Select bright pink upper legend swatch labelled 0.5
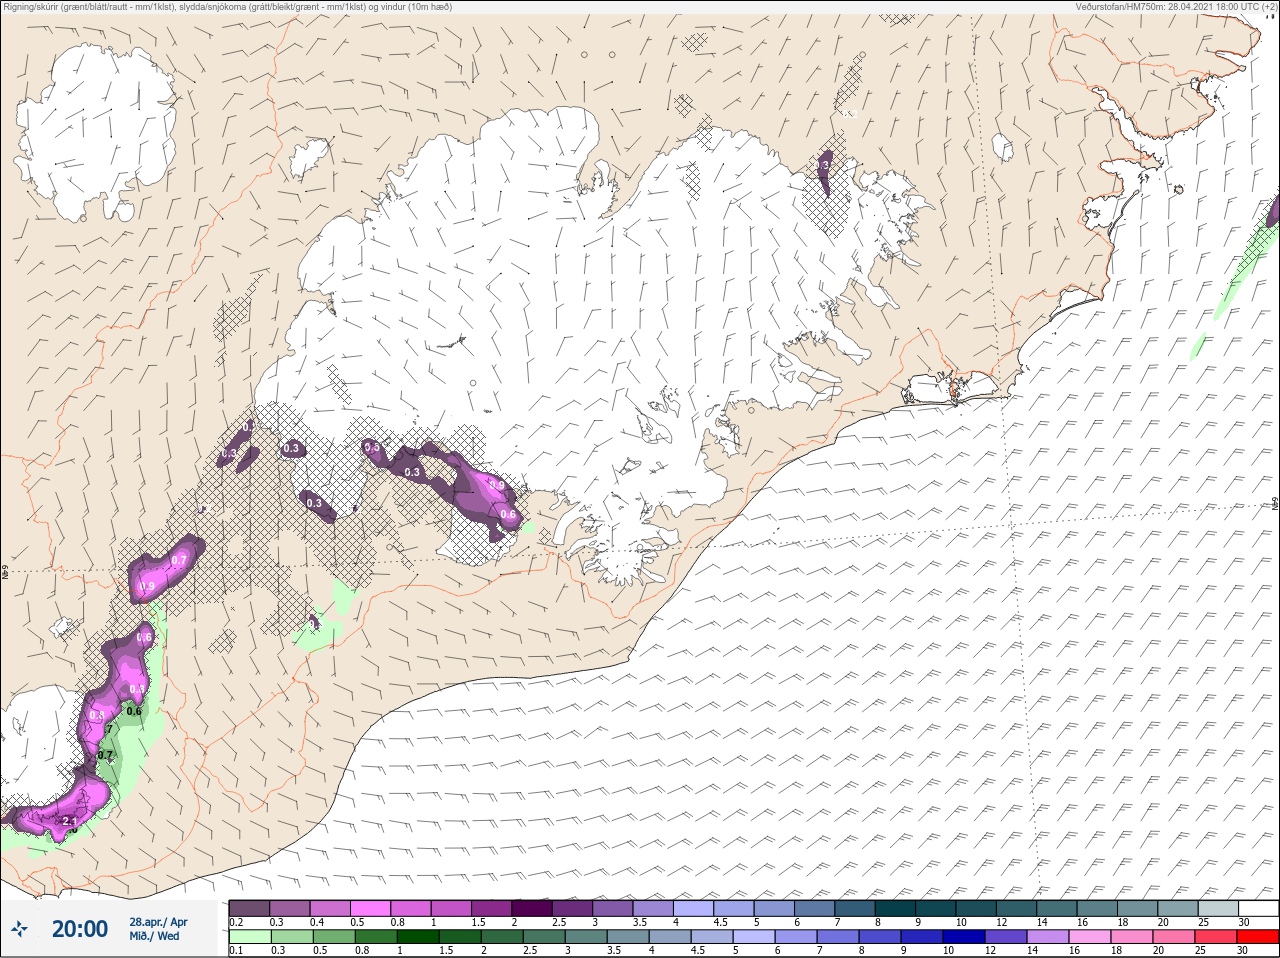Image resolution: width=1280 pixels, height=958 pixels. 370,908
